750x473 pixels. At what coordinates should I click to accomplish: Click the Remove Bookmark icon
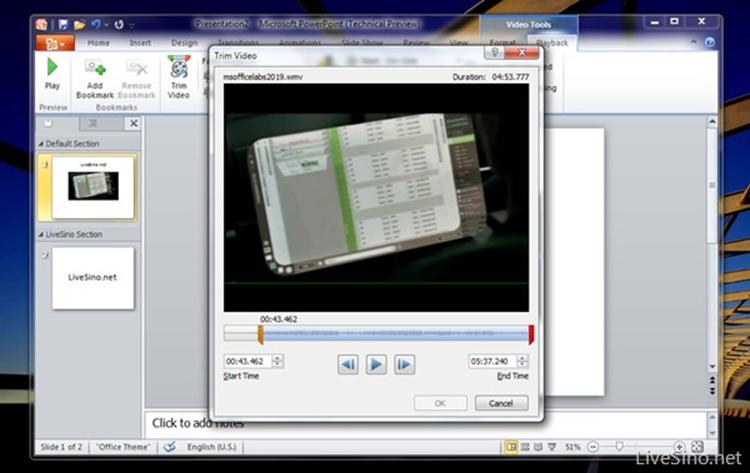tap(136, 68)
